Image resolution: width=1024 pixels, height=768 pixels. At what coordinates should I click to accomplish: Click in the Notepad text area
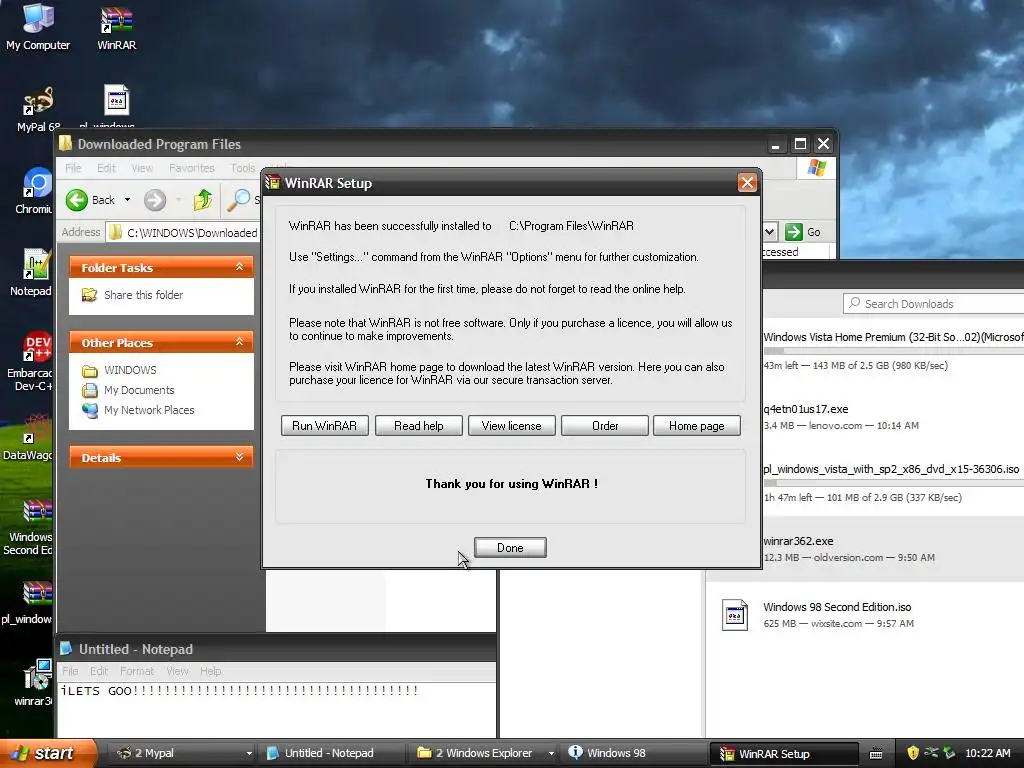click(277, 711)
